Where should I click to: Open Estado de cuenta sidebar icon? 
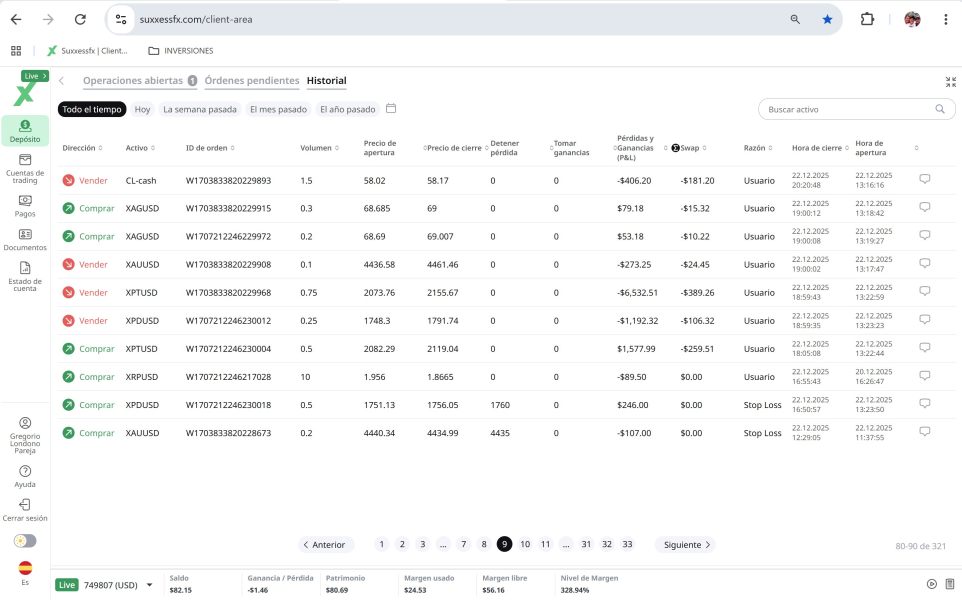(x=25, y=275)
